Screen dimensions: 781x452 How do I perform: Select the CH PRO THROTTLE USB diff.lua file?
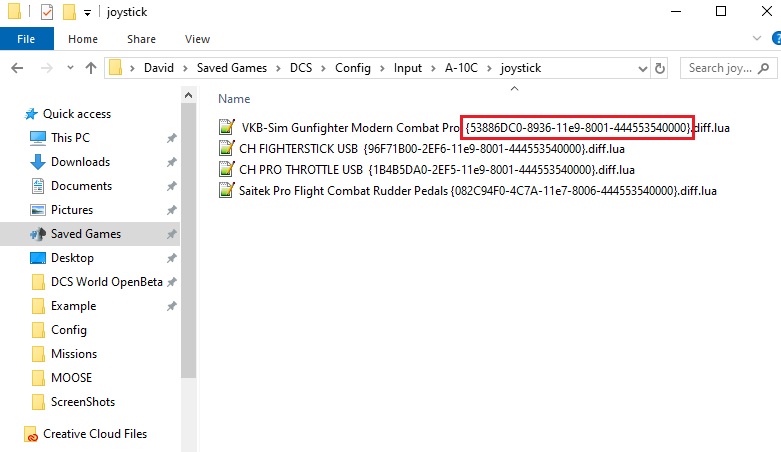click(x=426, y=169)
